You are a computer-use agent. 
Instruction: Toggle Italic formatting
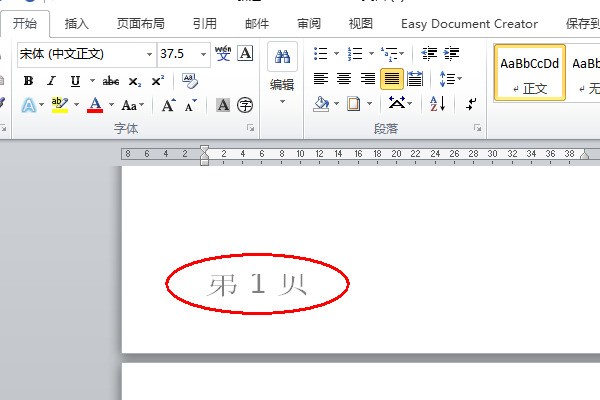[x=51, y=81]
